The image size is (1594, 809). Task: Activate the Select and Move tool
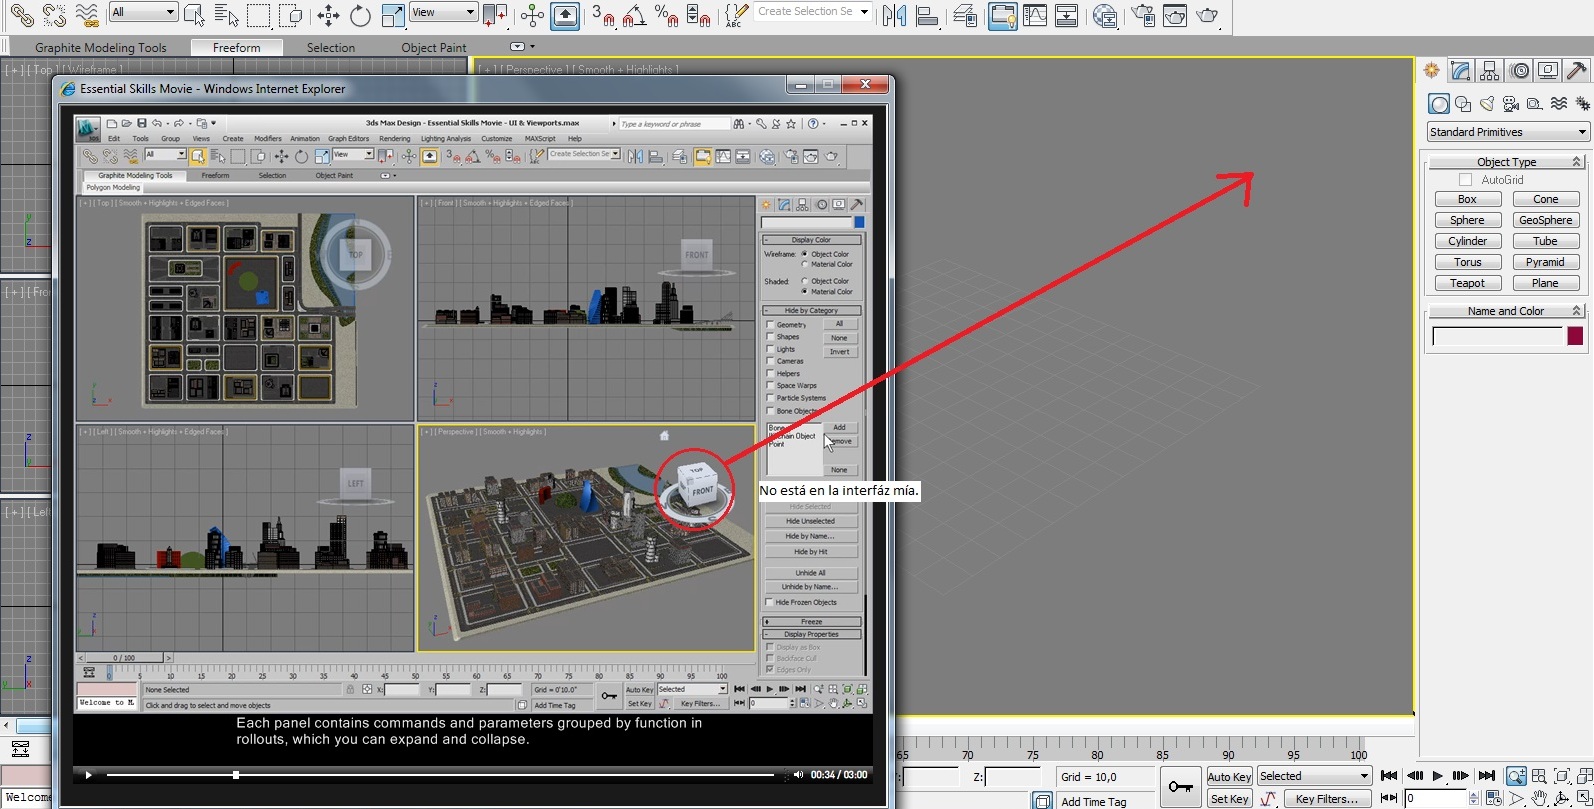[328, 15]
